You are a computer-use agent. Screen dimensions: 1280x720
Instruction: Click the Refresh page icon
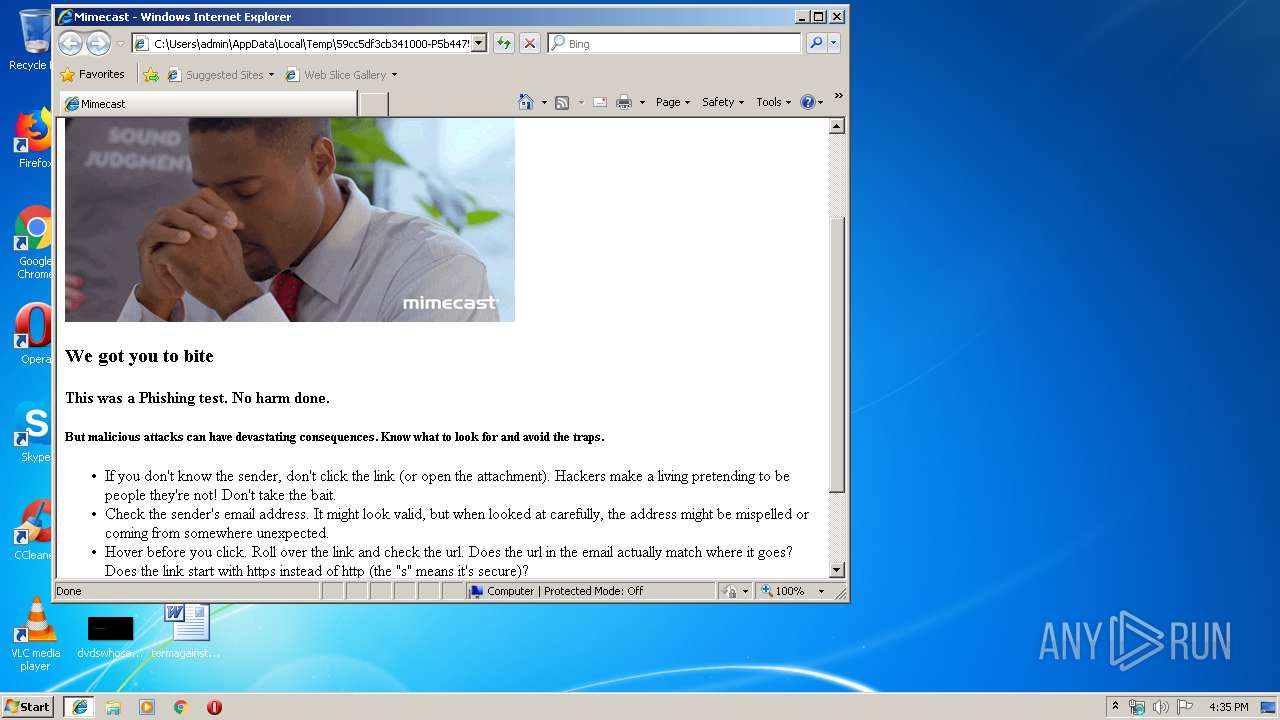[x=504, y=43]
